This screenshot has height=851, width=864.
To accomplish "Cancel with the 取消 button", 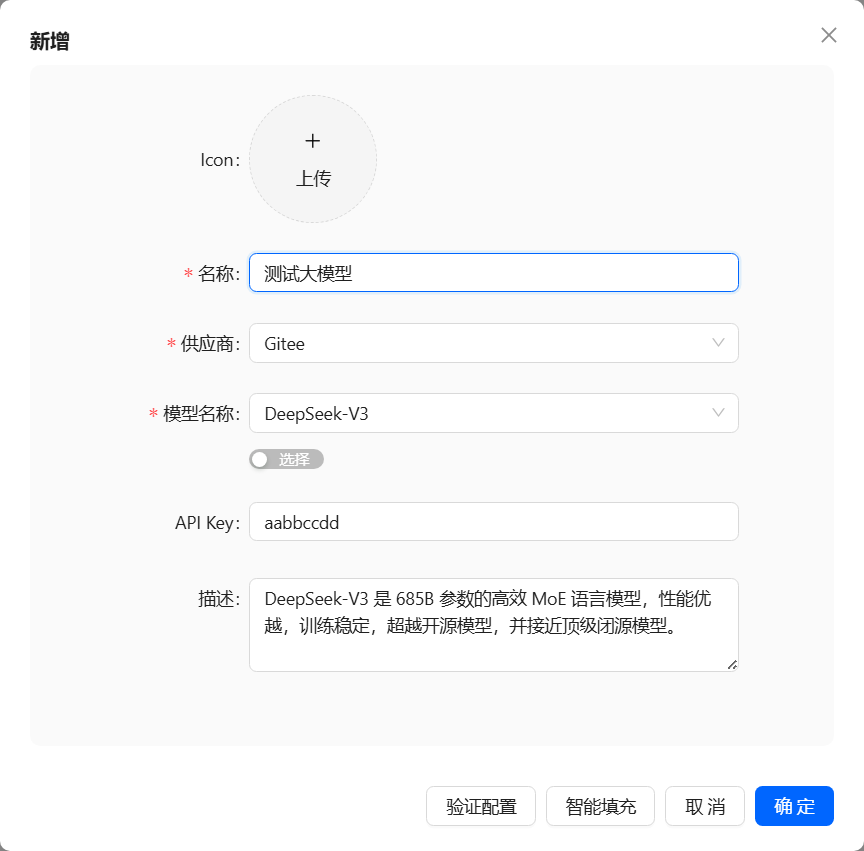I will (705, 806).
